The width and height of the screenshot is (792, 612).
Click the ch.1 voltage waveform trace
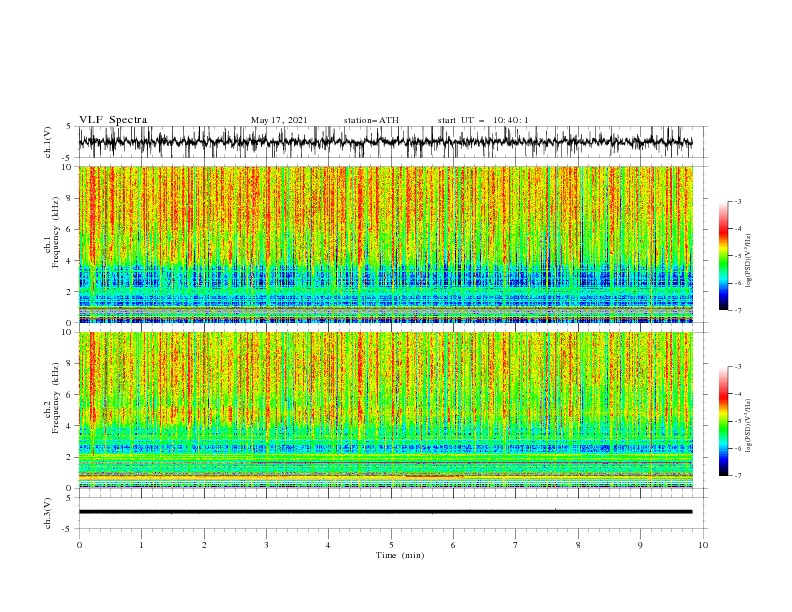(x=385, y=142)
